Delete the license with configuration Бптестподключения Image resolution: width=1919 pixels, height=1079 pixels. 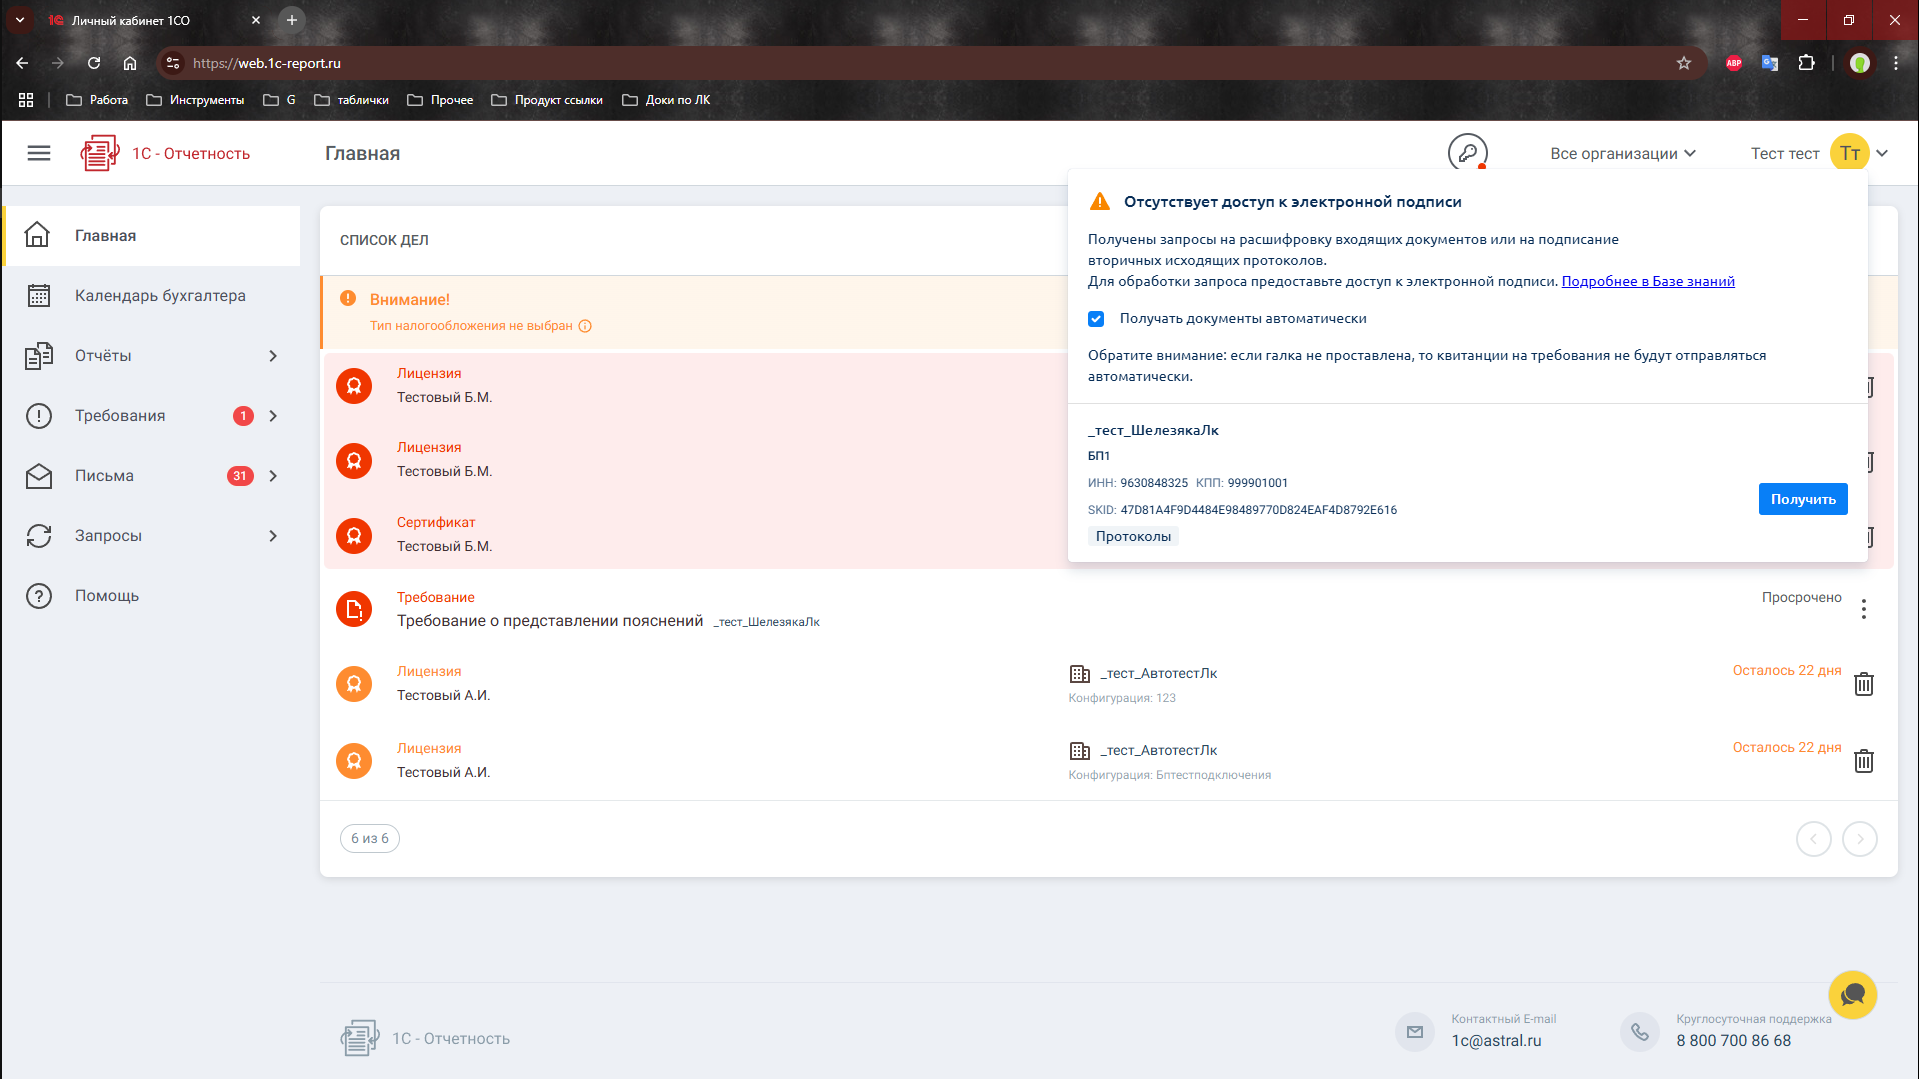coord(1863,761)
